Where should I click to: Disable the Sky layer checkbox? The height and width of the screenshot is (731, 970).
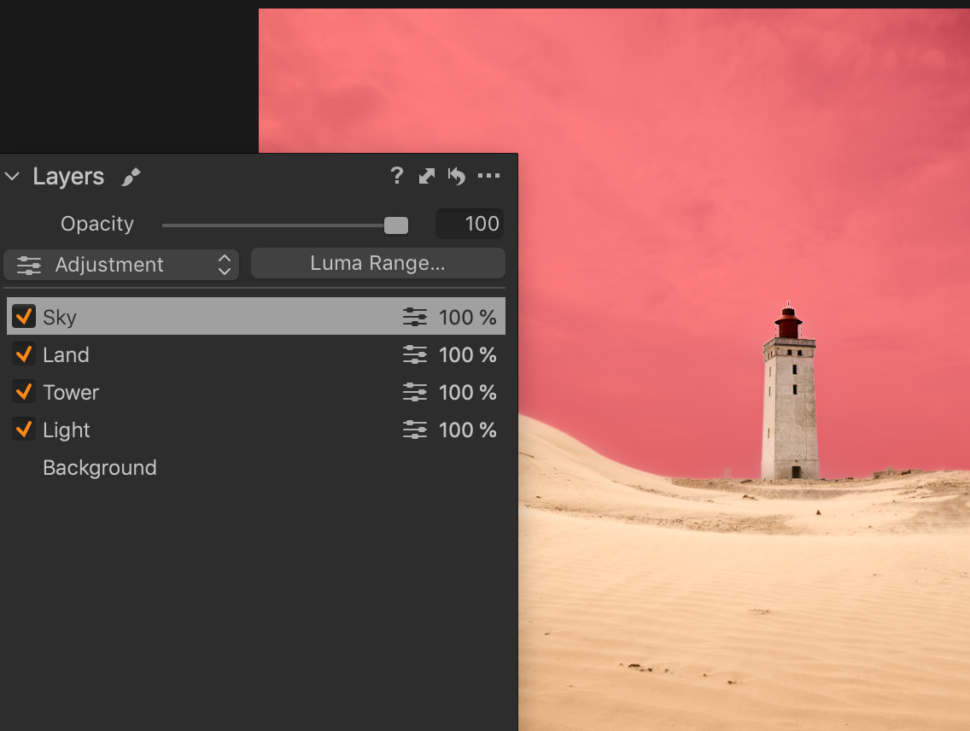(25, 316)
